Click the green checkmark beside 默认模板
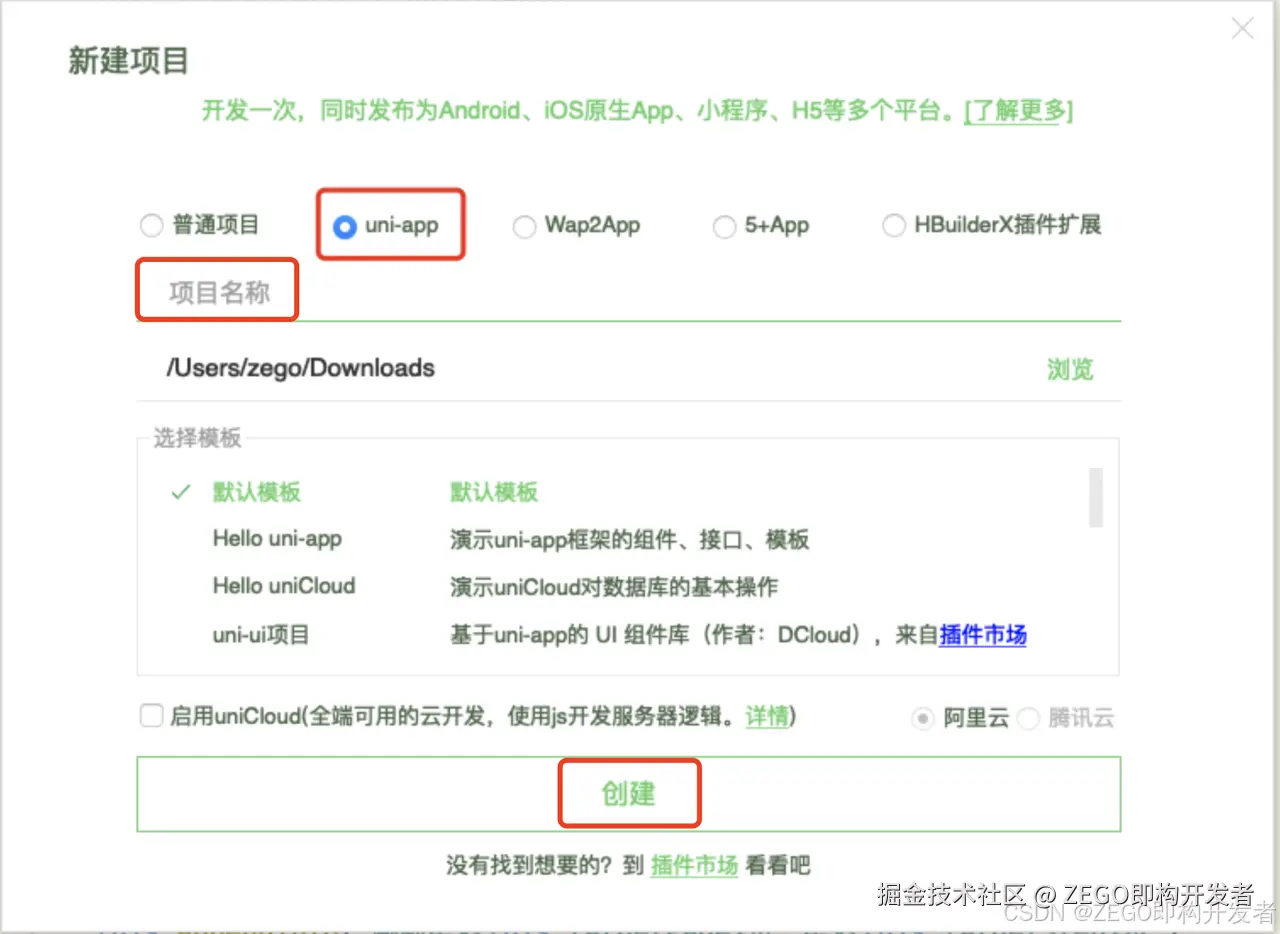The image size is (1280, 934). click(x=181, y=492)
